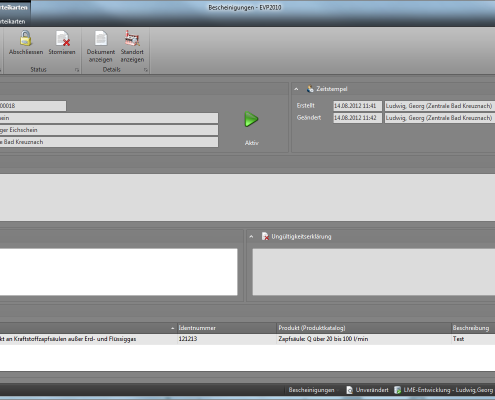The width and height of the screenshot is (495, 400).
Task: Click the Ungültigkeitserklärung panel icon
Action: (265, 236)
